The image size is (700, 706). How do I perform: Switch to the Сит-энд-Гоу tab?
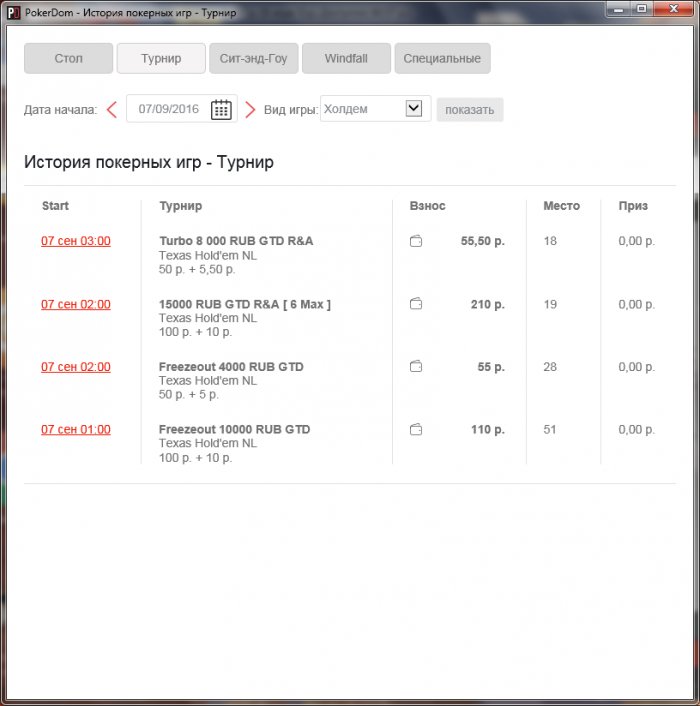point(253,58)
